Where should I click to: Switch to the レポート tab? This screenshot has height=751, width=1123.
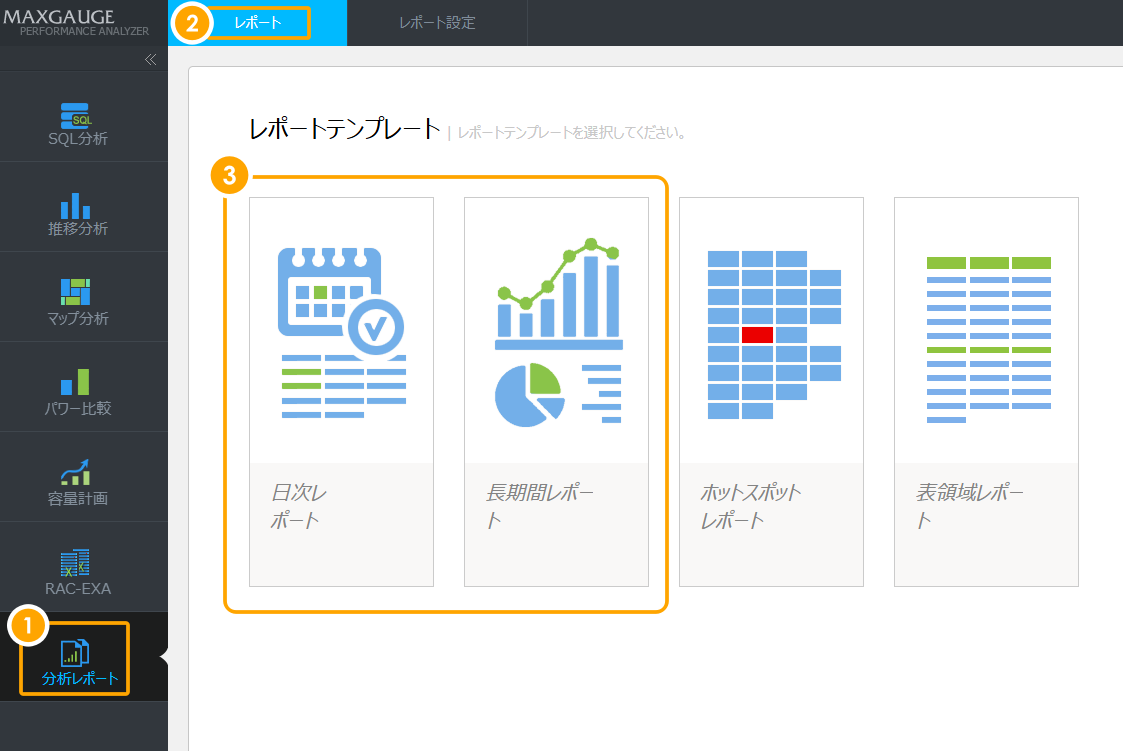coord(258,23)
